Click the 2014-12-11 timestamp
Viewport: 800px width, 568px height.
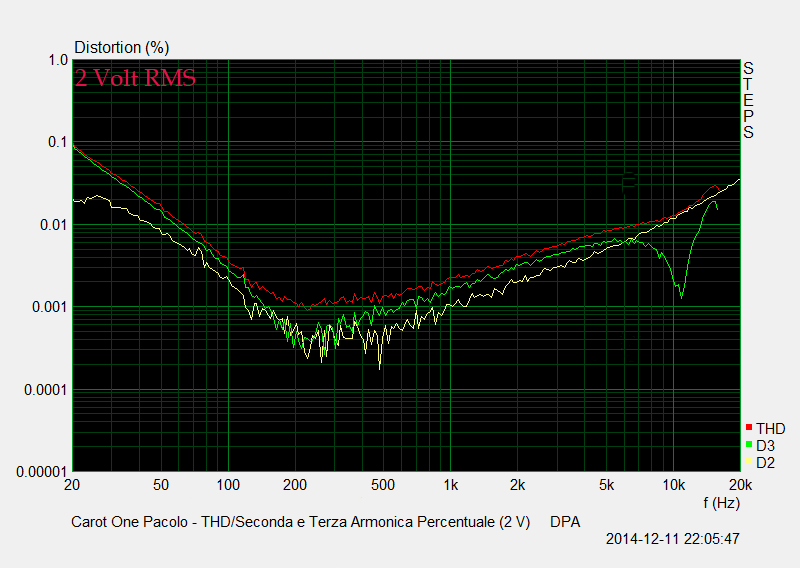672,539
